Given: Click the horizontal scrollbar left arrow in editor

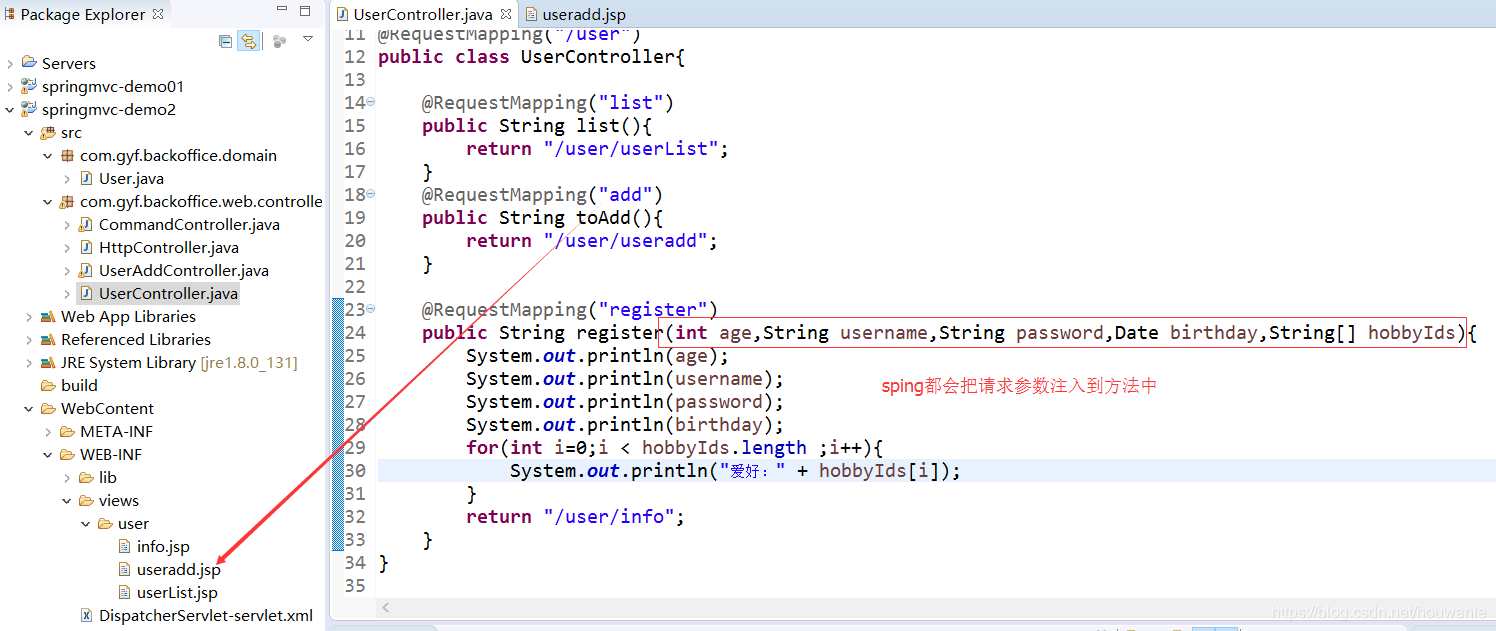Looking at the screenshot, I should coord(386,607).
